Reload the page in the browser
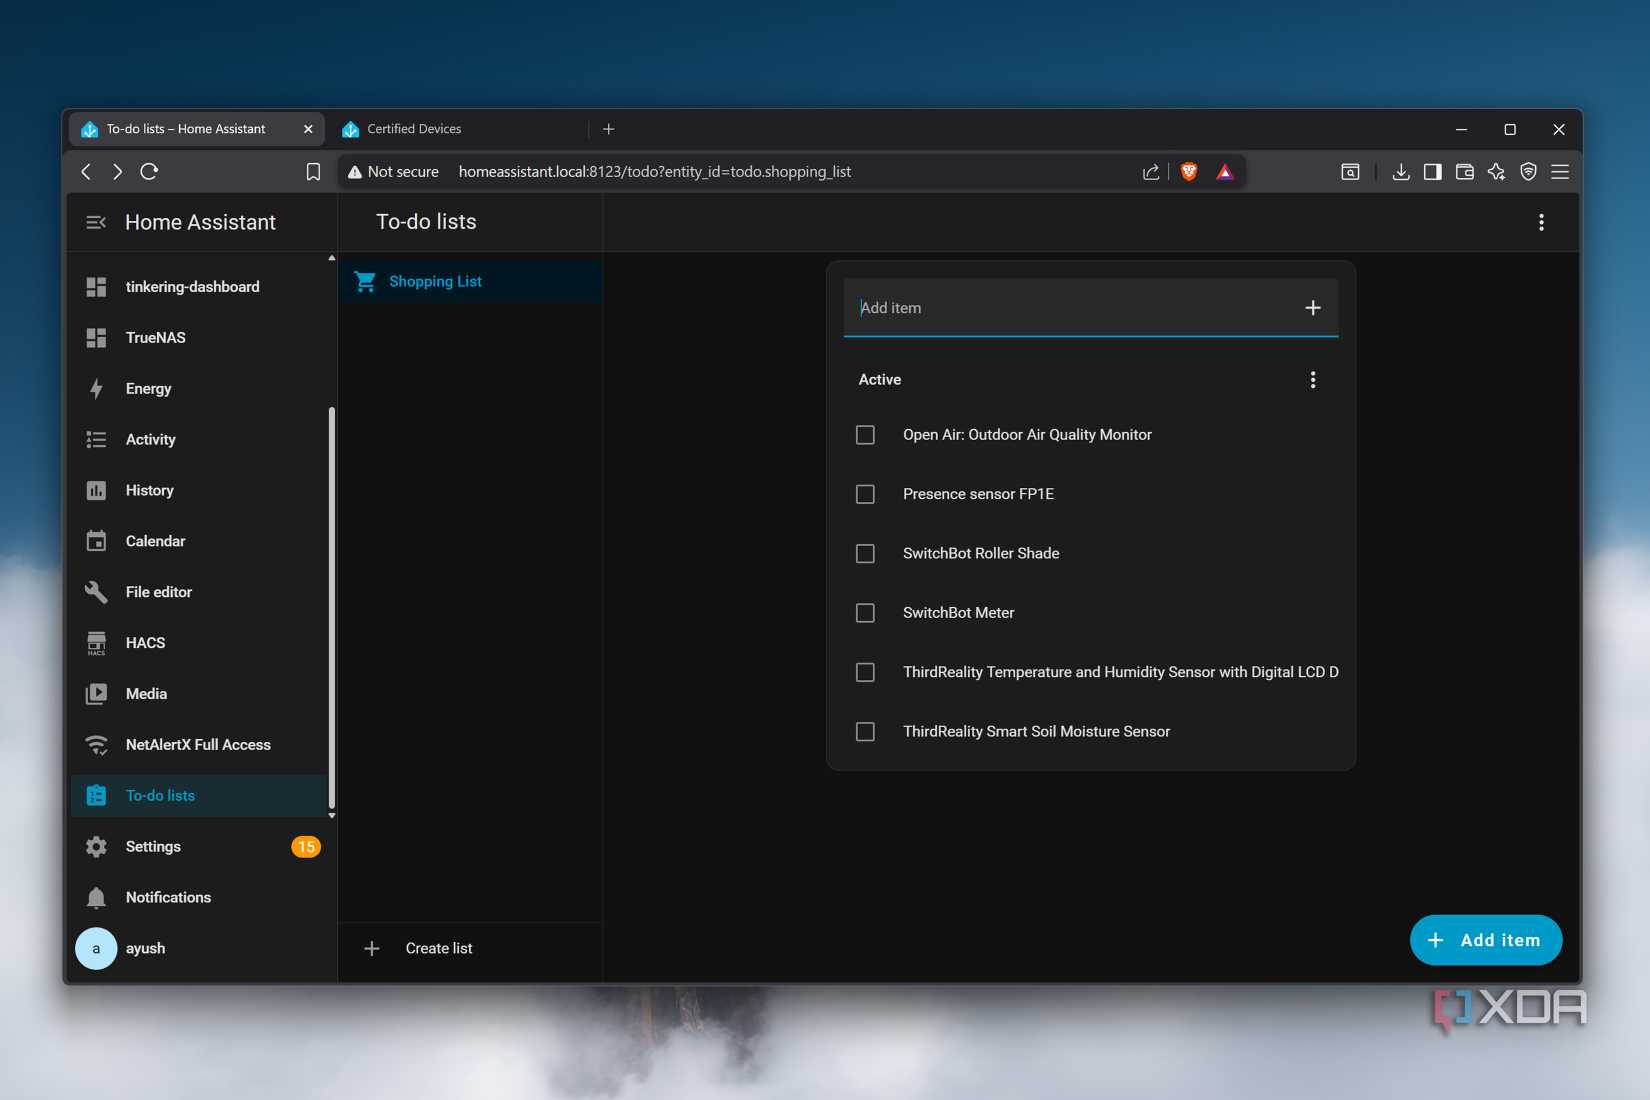1650x1100 pixels. 149,172
